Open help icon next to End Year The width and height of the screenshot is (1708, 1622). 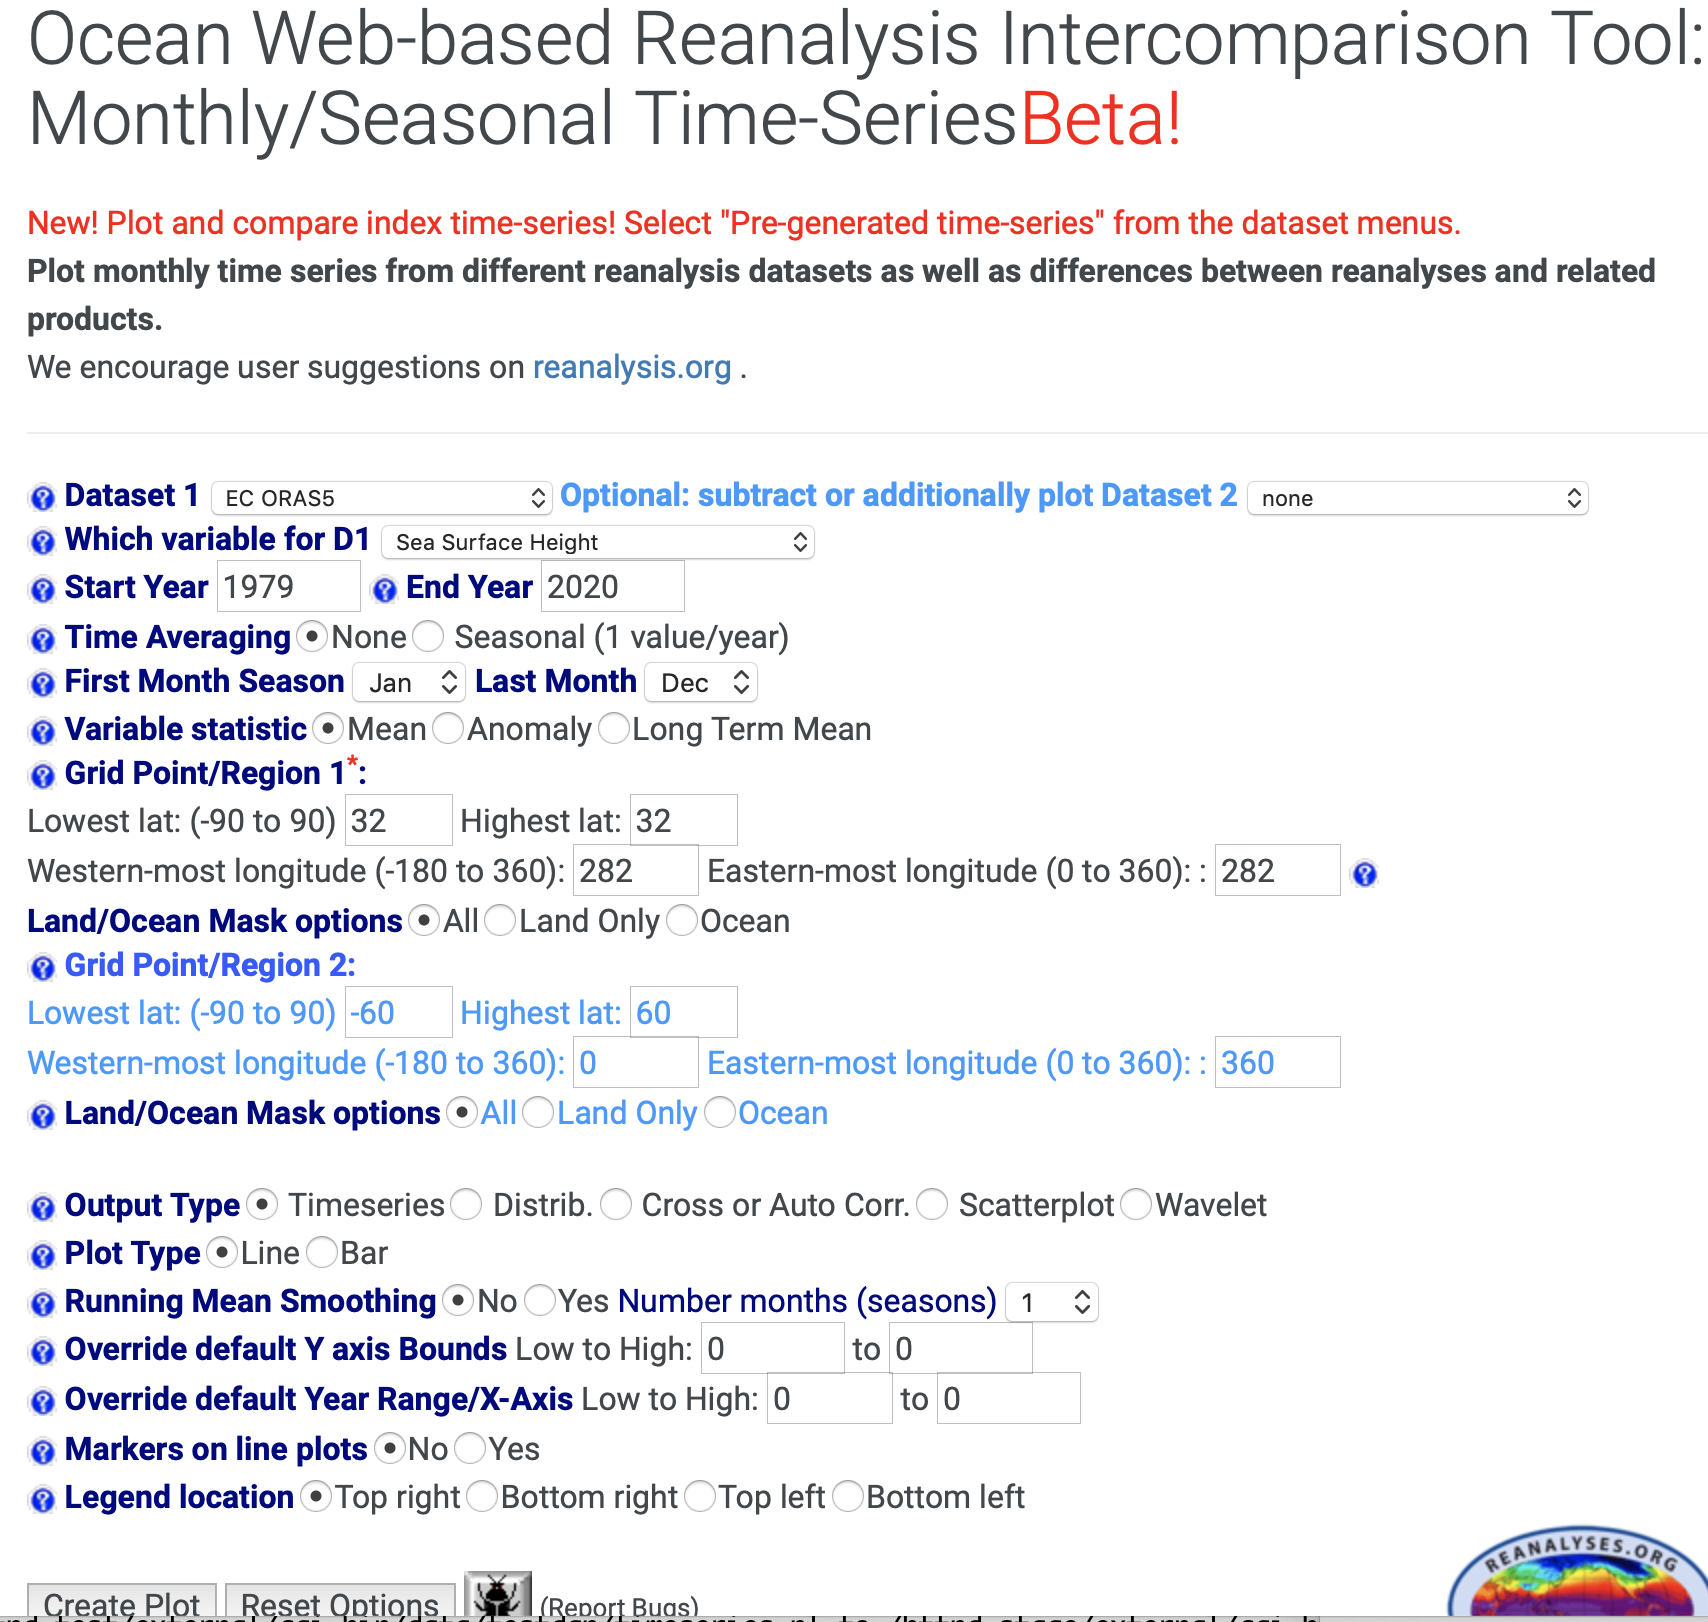(384, 590)
